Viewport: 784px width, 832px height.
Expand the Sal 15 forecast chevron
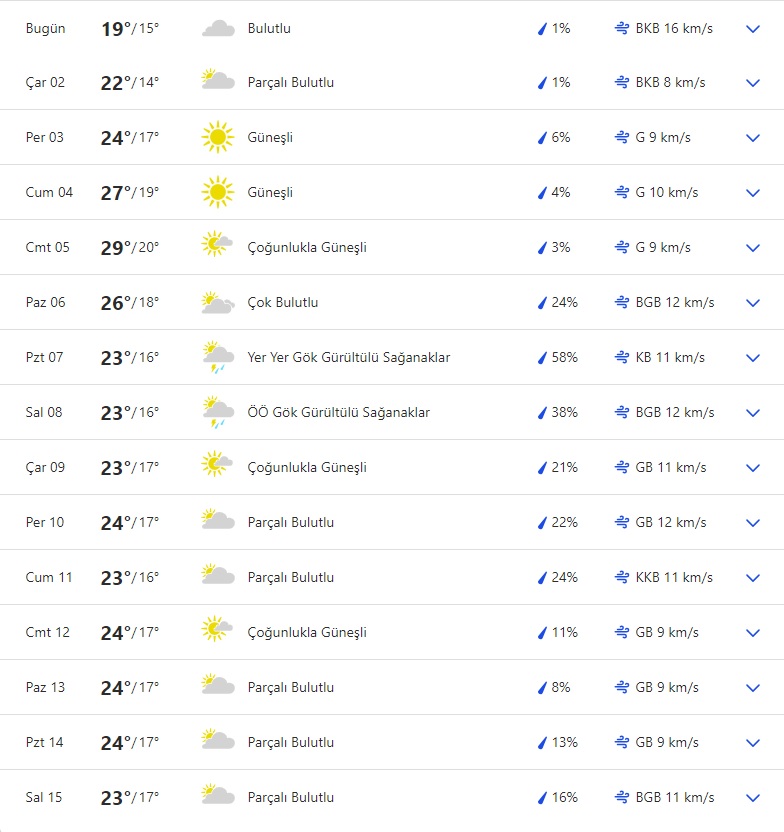[x=753, y=798]
